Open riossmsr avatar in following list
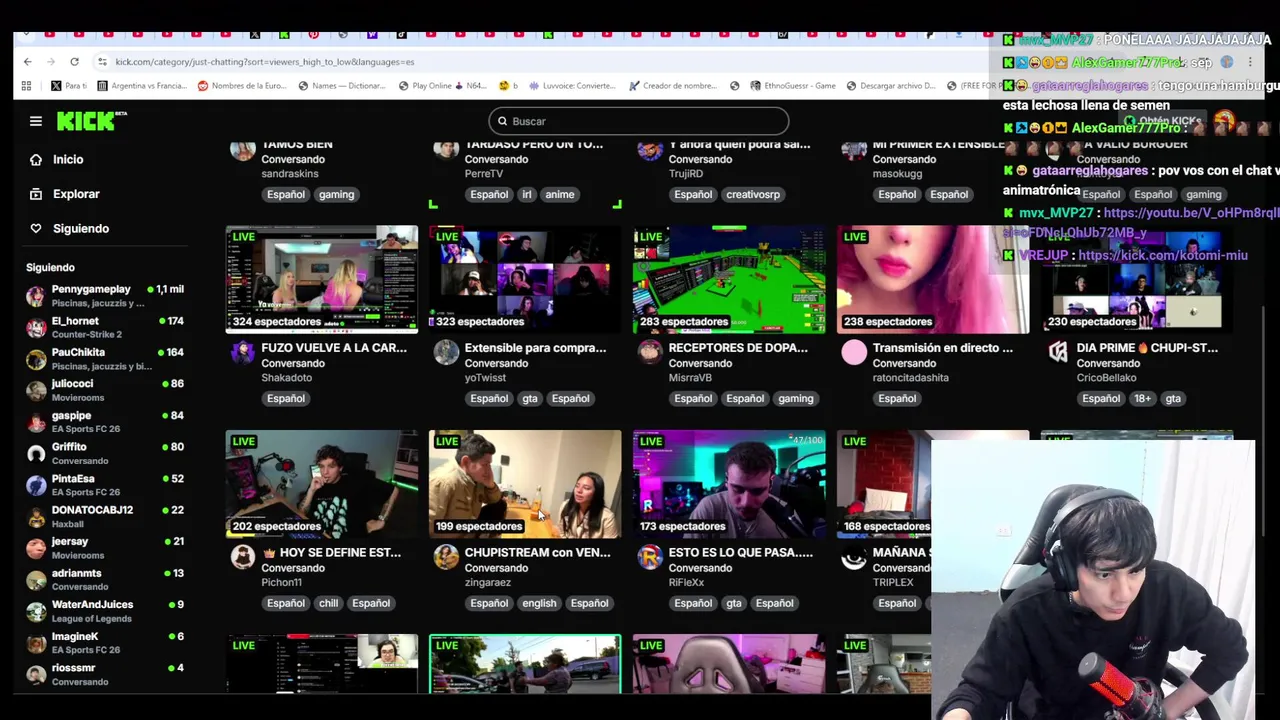 pos(36,674)
